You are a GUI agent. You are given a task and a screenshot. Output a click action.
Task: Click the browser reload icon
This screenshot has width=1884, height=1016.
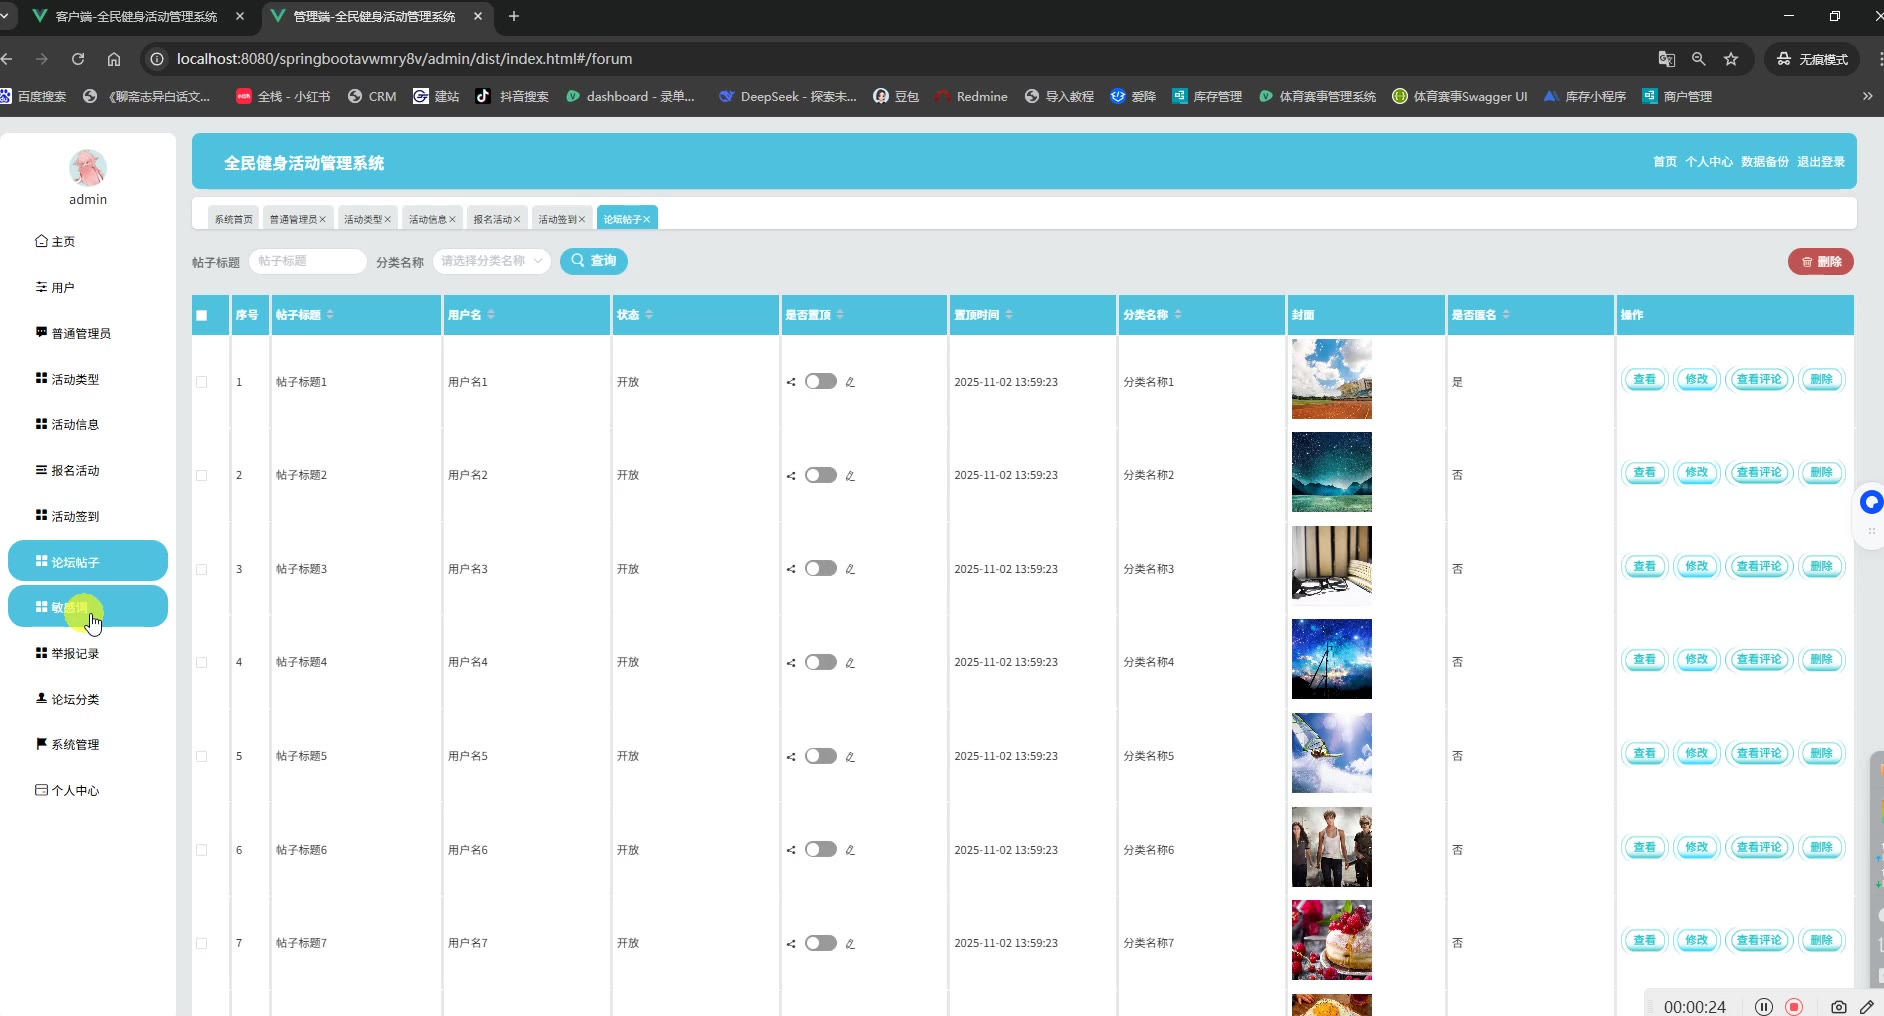78,59
